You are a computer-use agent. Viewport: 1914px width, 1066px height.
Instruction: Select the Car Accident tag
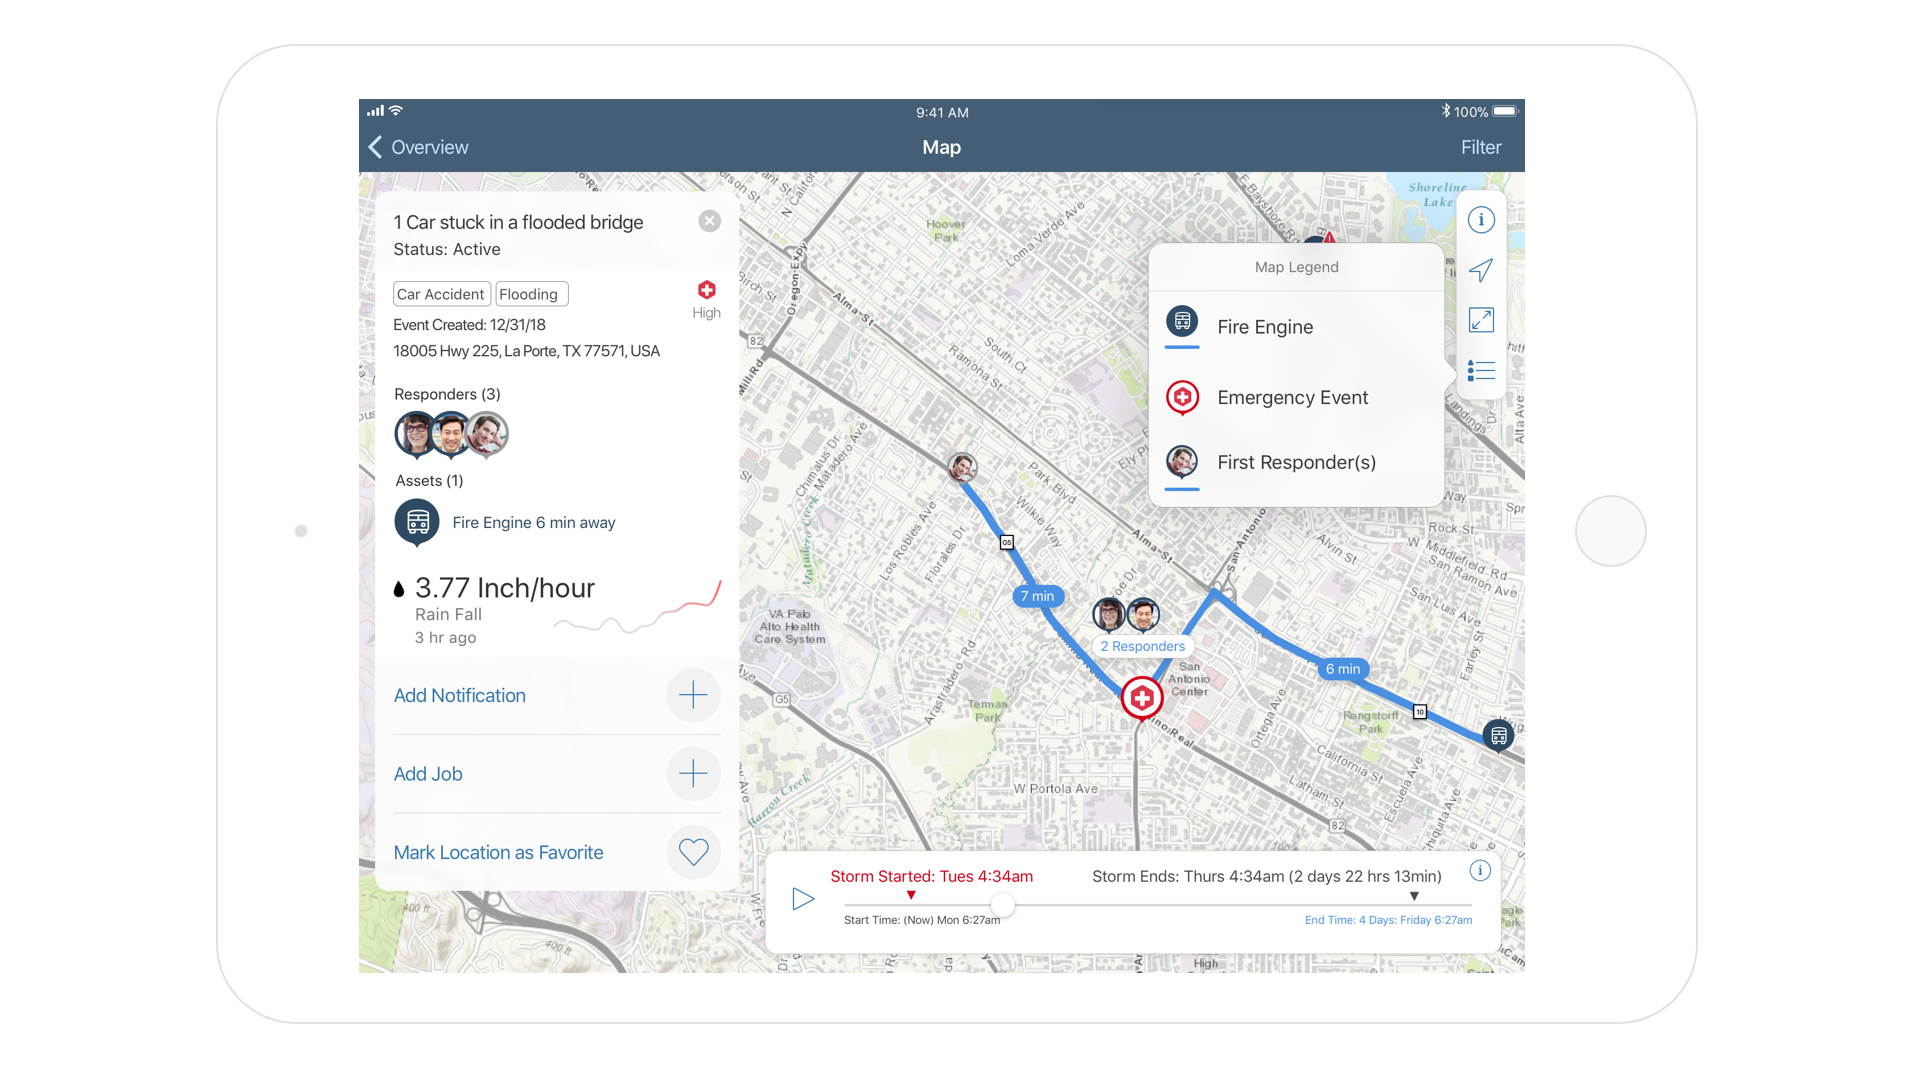[x=441, y=294]
